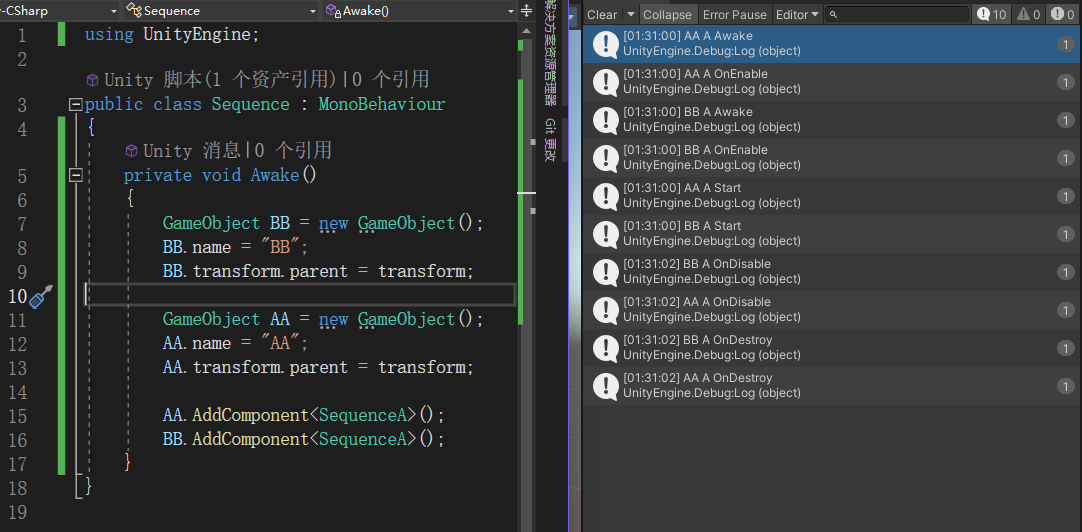Click MonoBehaviour base class in code
This screenshot has height=532, width=1082.
(x=382, y=104)
